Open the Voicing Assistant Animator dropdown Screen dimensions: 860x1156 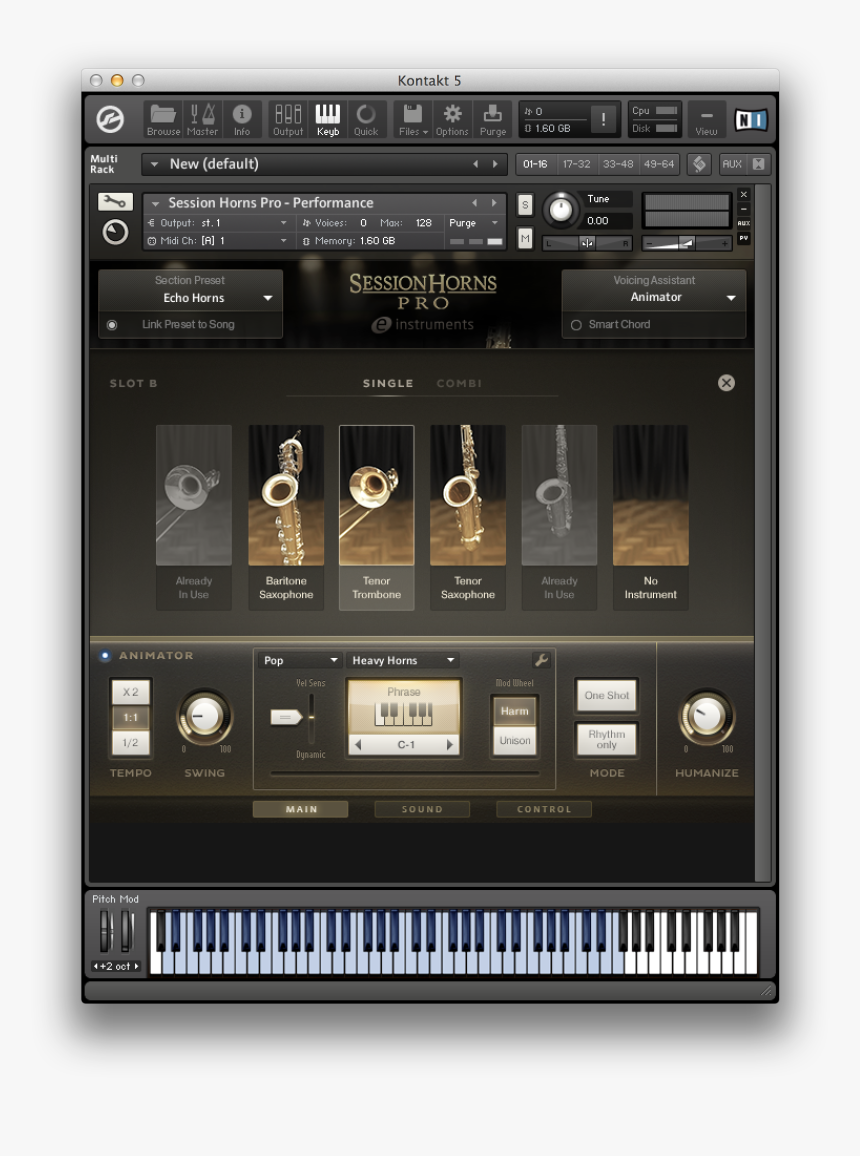pyautogui.click(x=654, y=297)
